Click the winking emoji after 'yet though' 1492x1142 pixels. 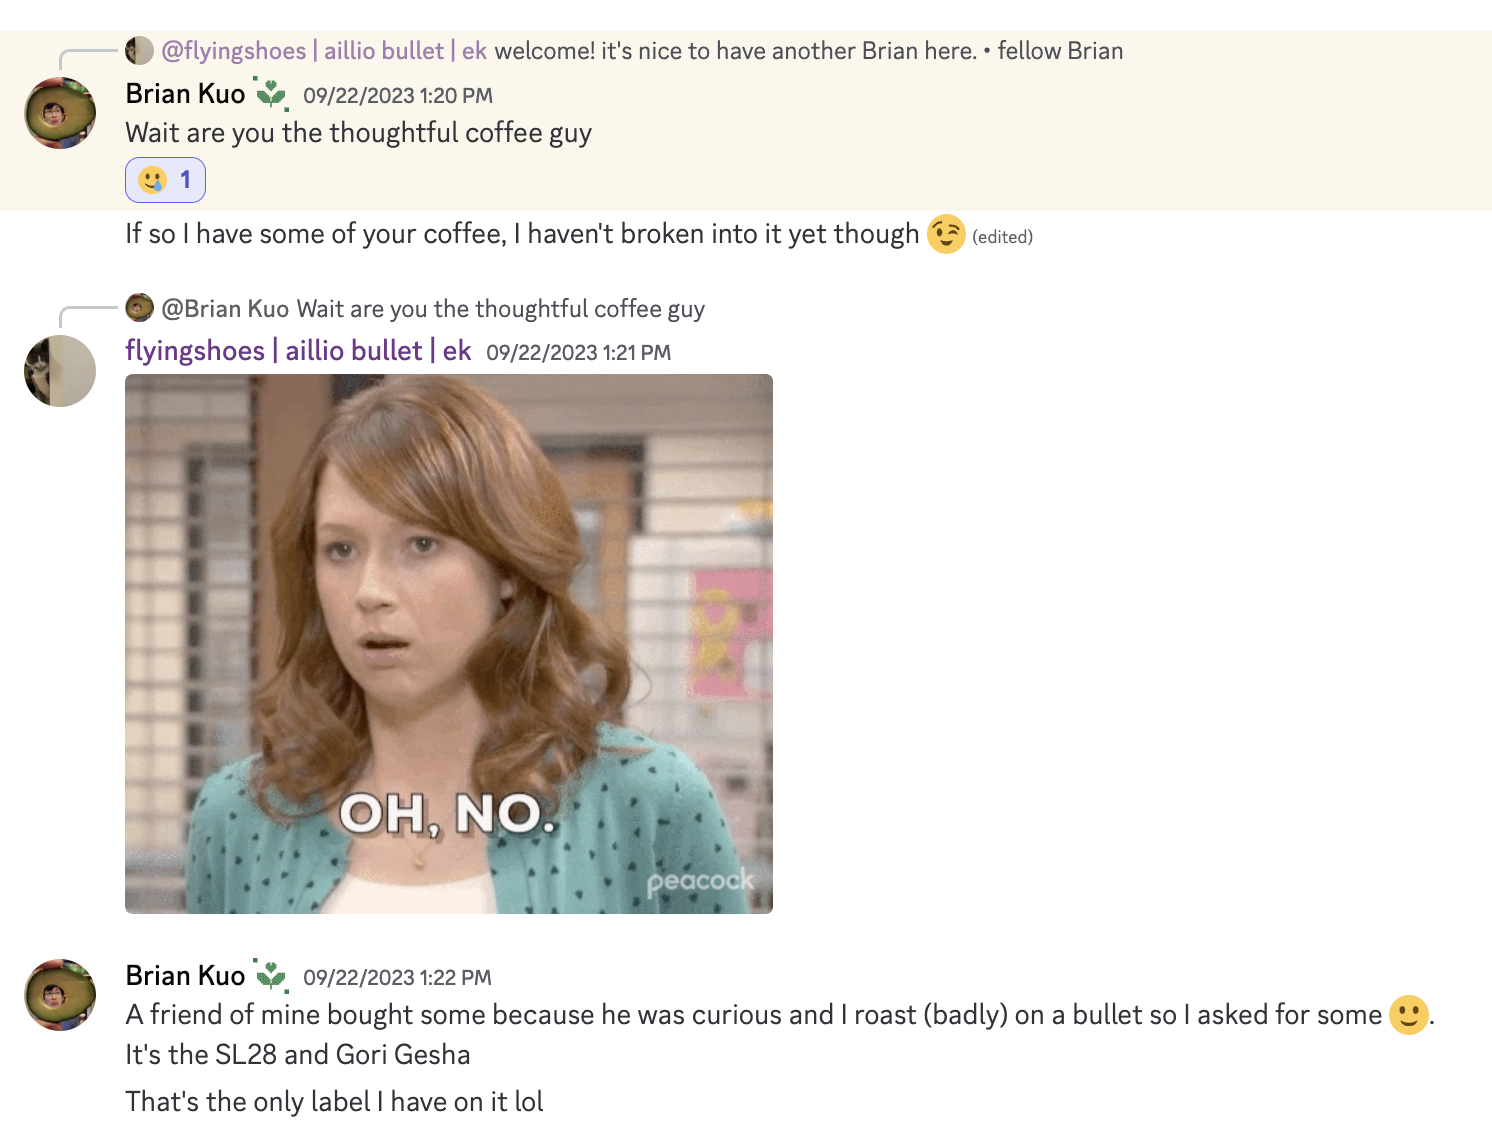pyautogui.click(x=945, y=234)
